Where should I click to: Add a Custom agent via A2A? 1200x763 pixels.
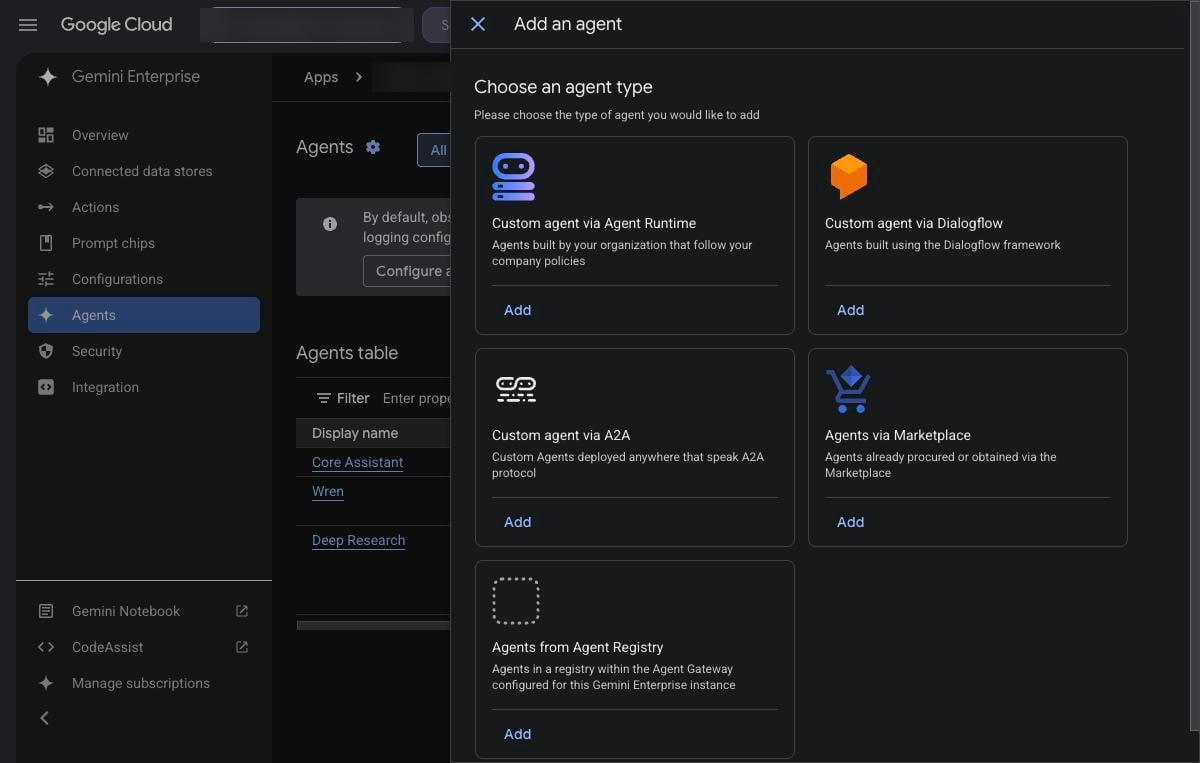coord(517,522)
